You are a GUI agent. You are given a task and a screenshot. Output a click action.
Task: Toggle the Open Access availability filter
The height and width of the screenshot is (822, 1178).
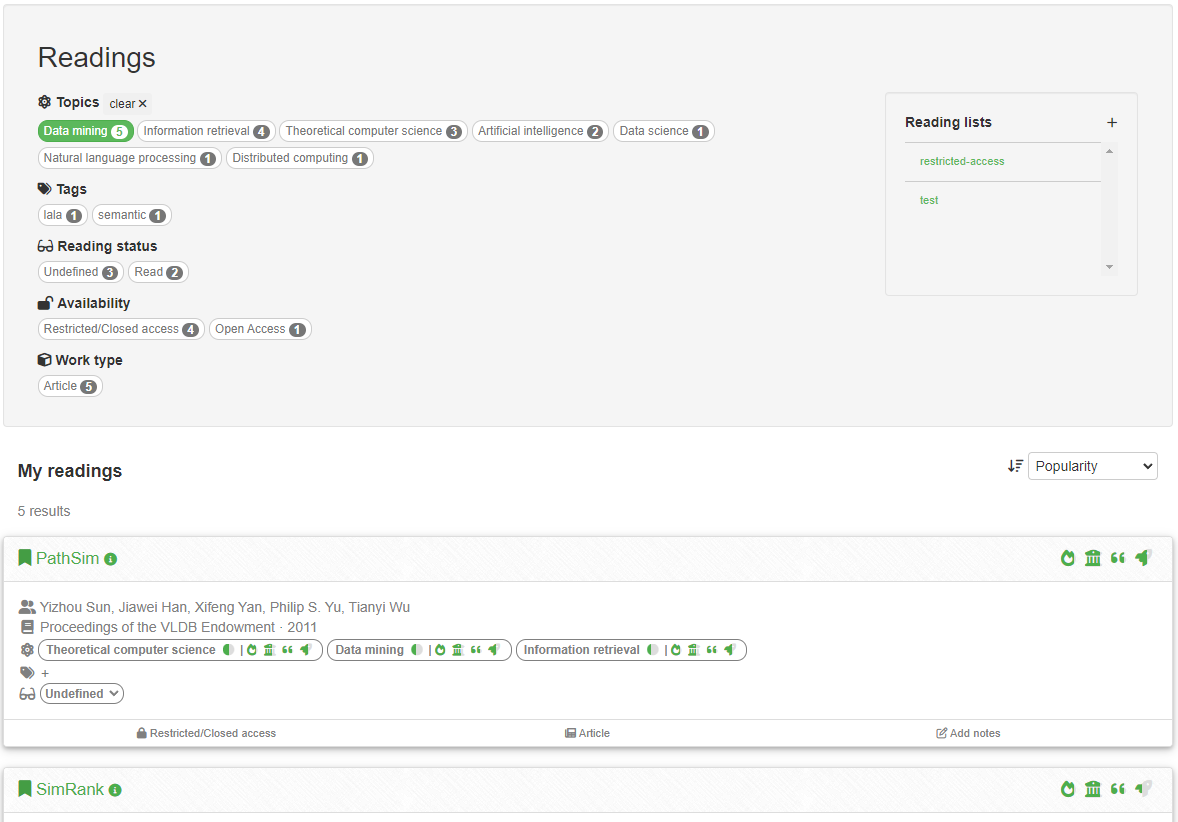tap(260, 328)
